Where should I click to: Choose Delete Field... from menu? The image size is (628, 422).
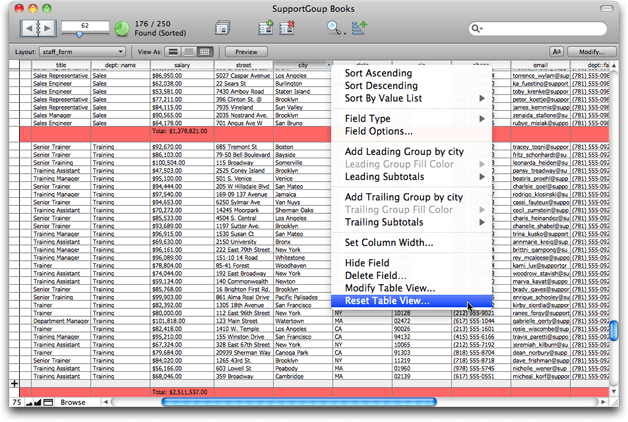pos(411,275)
